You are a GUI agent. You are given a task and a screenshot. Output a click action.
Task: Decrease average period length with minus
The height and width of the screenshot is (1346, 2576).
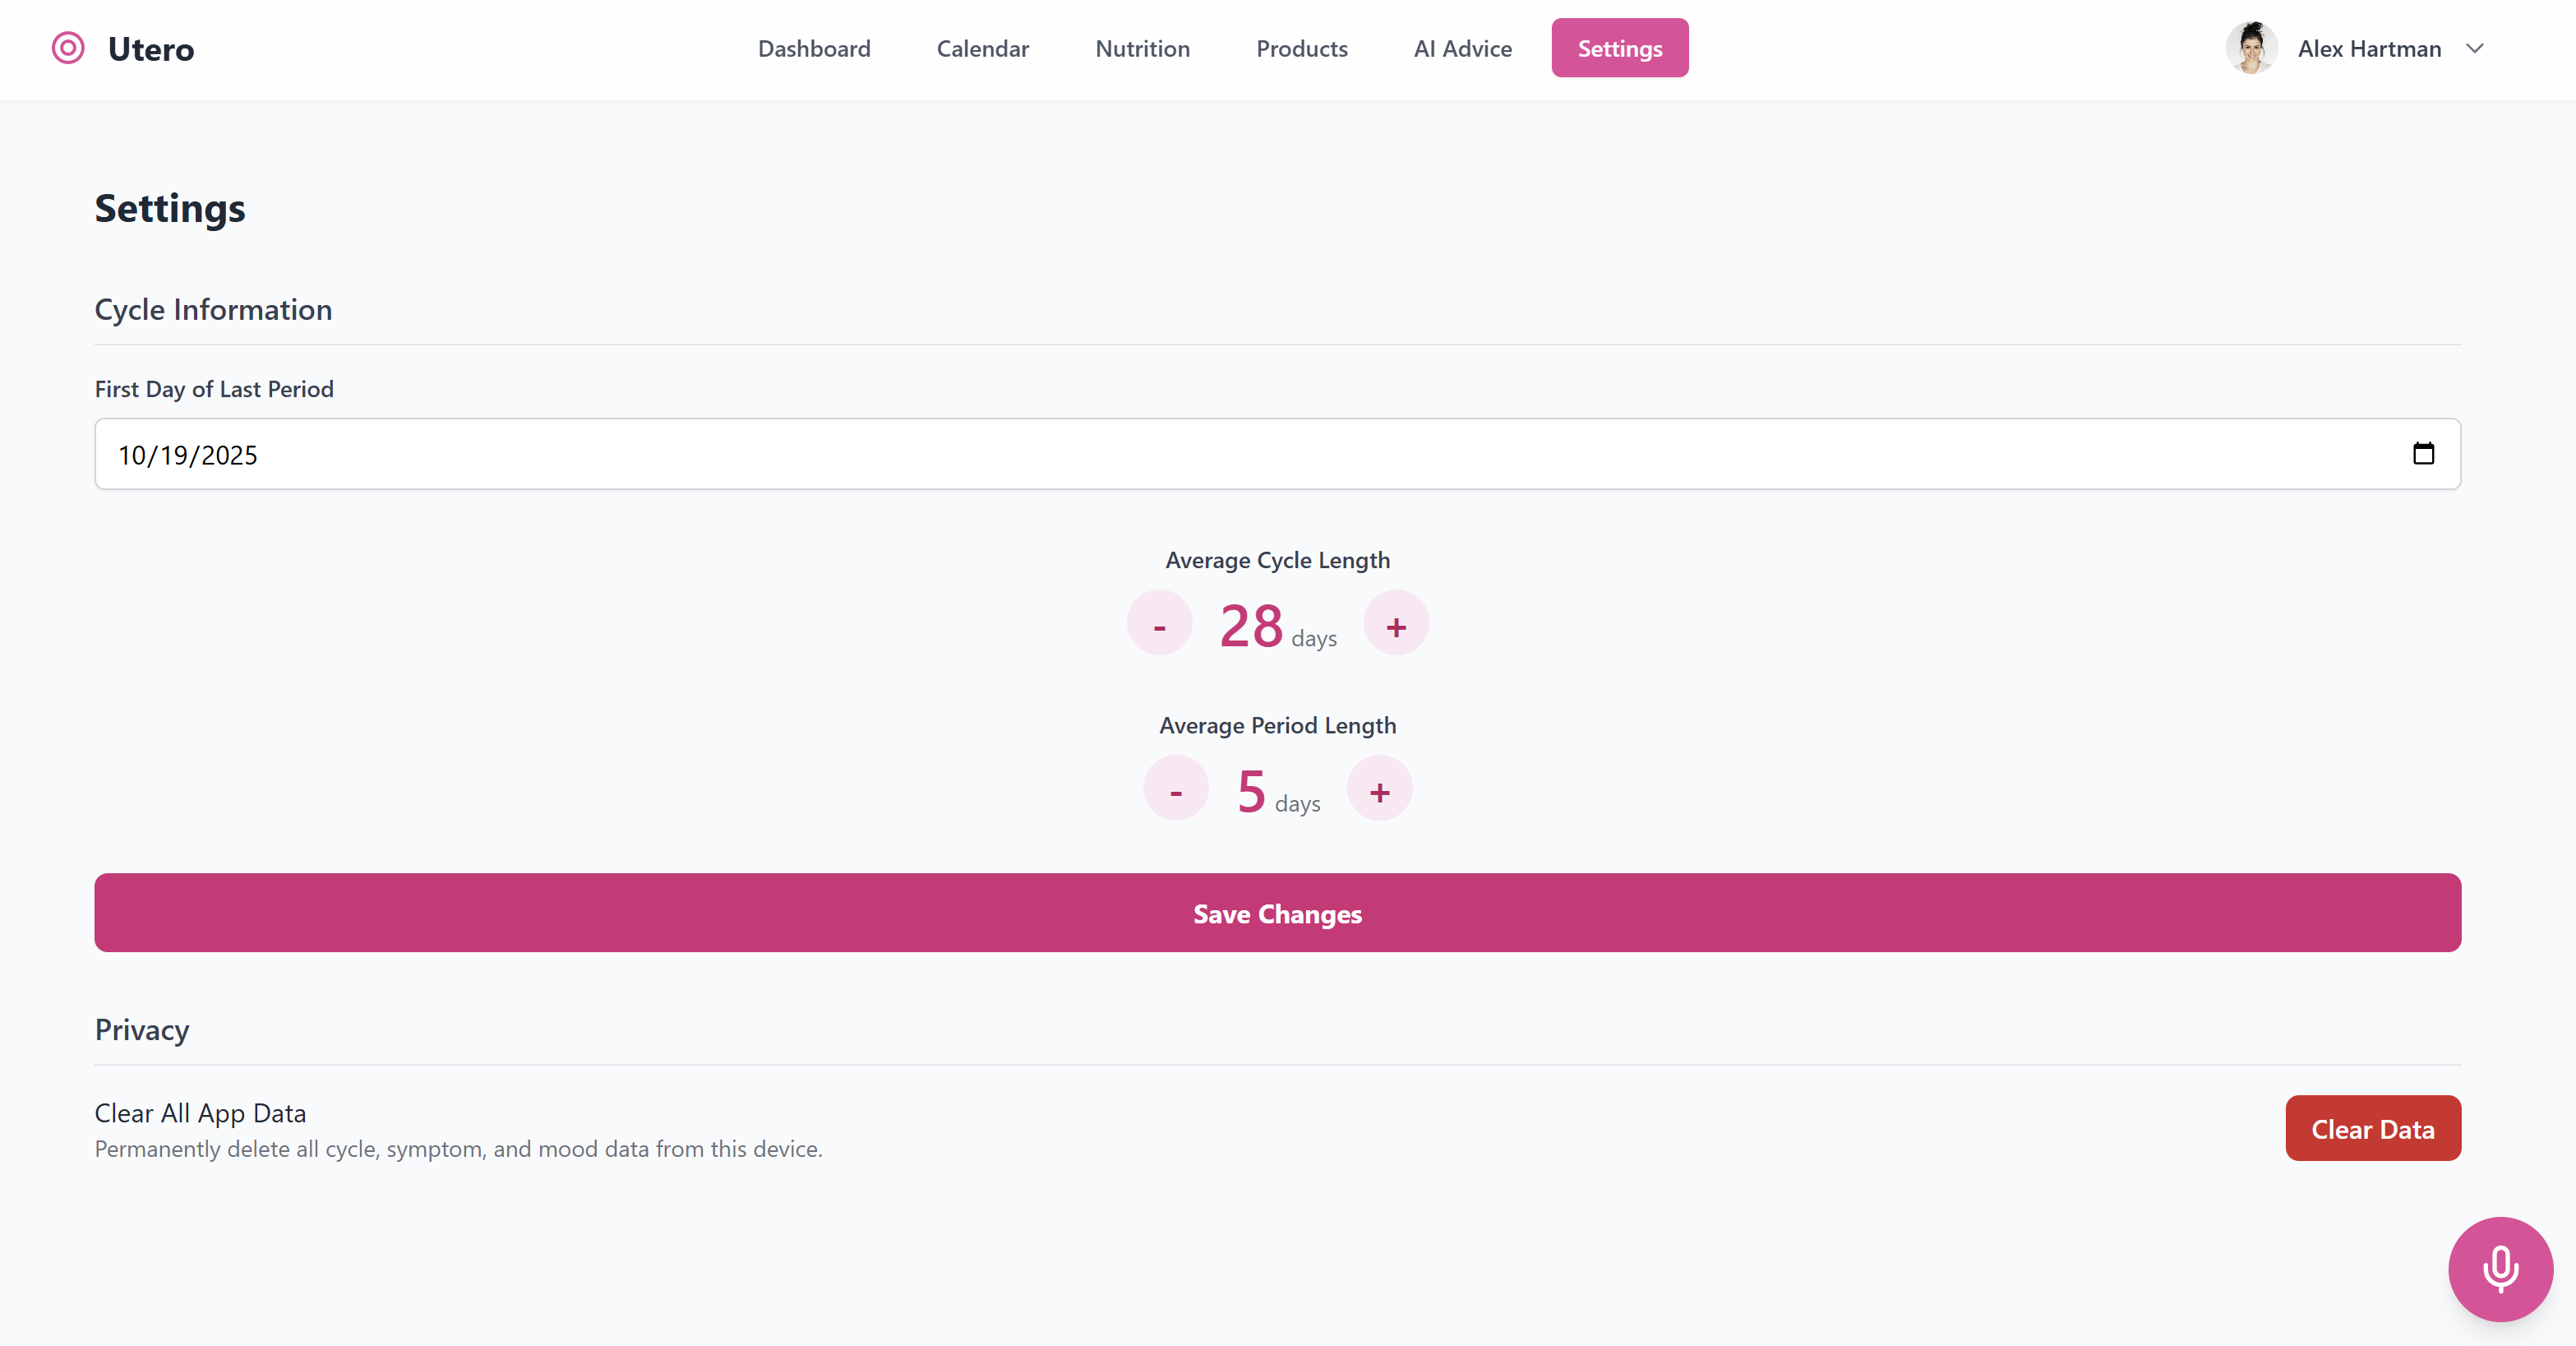point(1176,789)
